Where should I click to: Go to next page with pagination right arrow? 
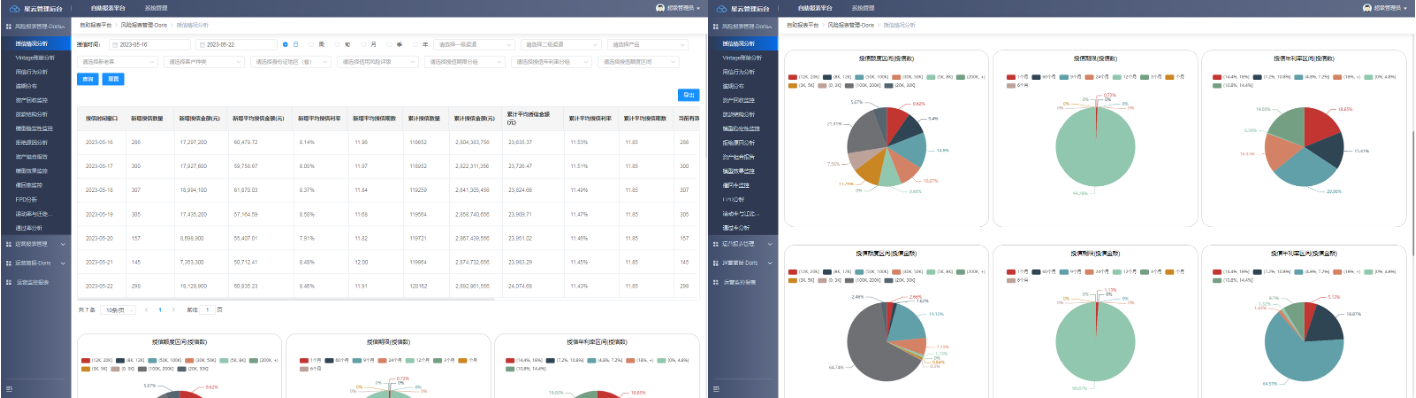173,310
